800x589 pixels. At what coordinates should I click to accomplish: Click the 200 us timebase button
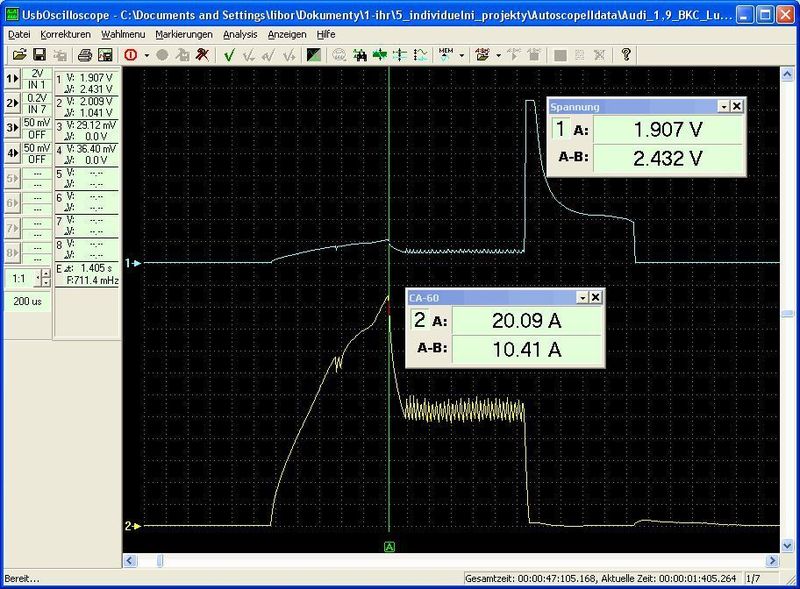coord(28,301)
